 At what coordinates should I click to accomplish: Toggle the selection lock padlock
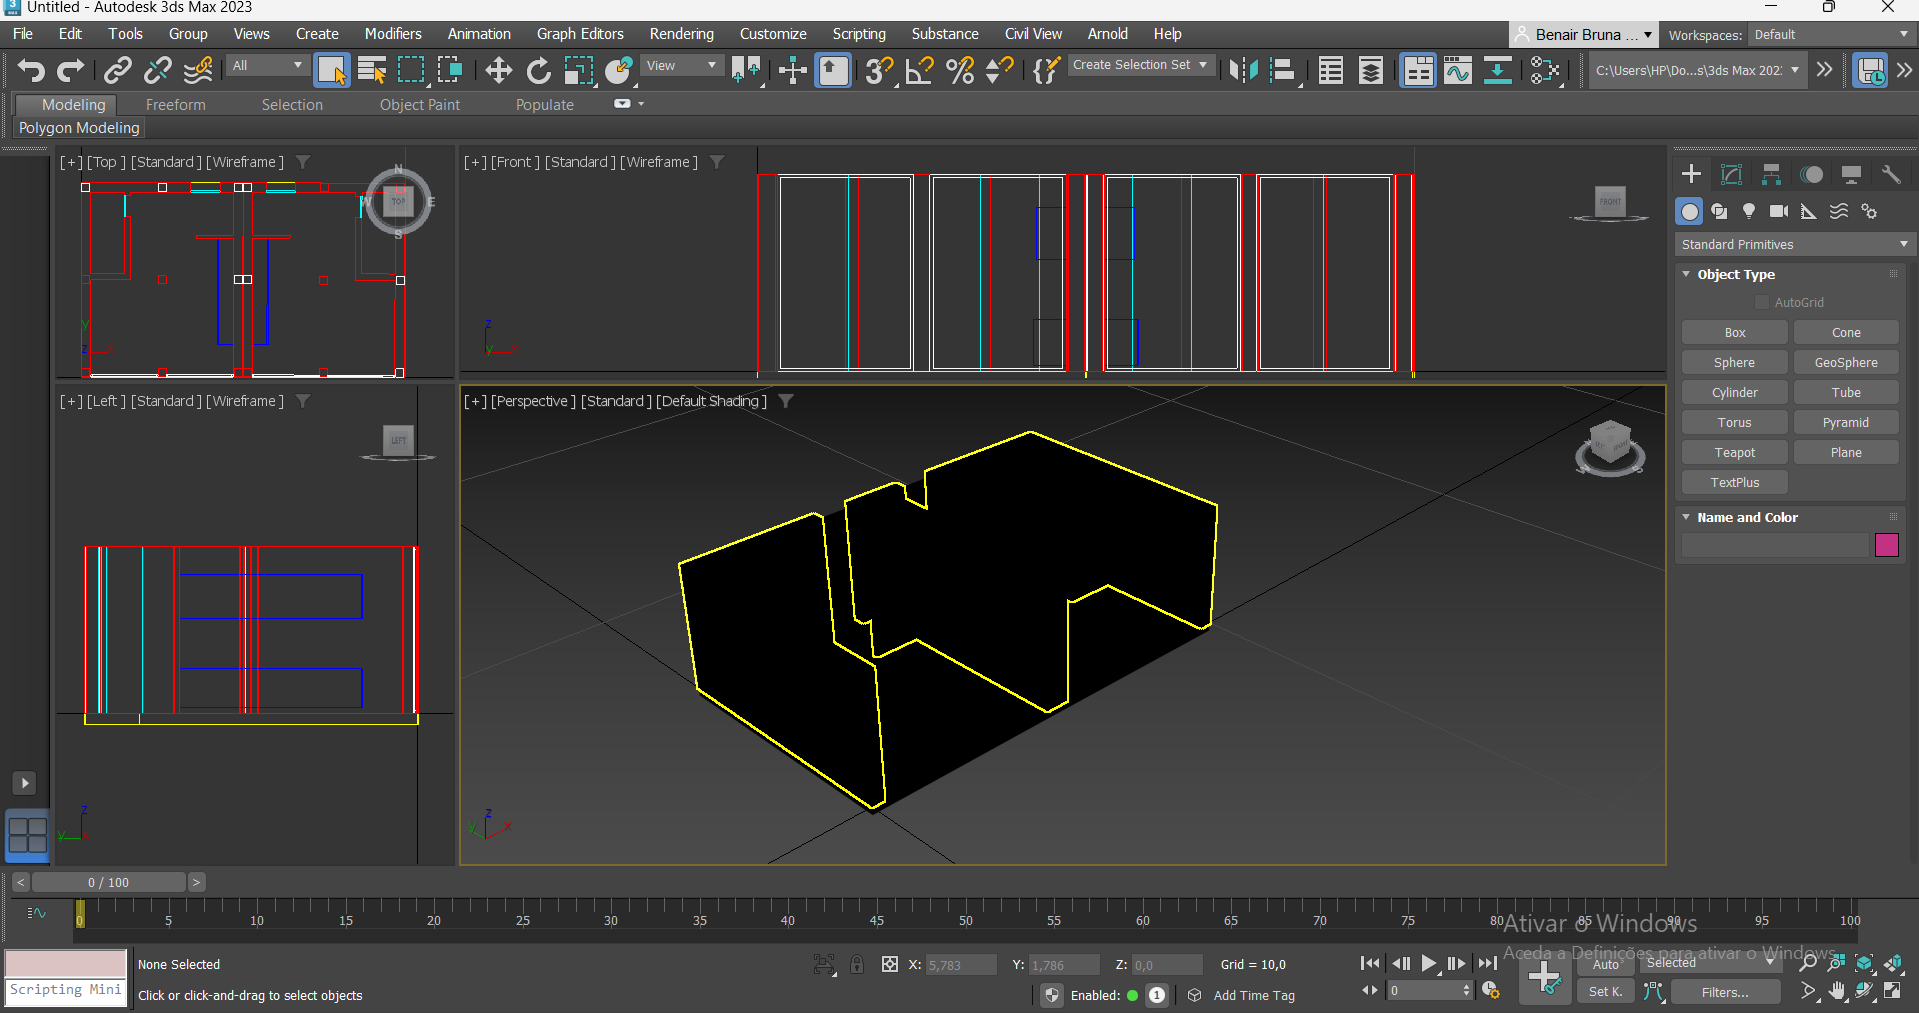click(857, 964)
